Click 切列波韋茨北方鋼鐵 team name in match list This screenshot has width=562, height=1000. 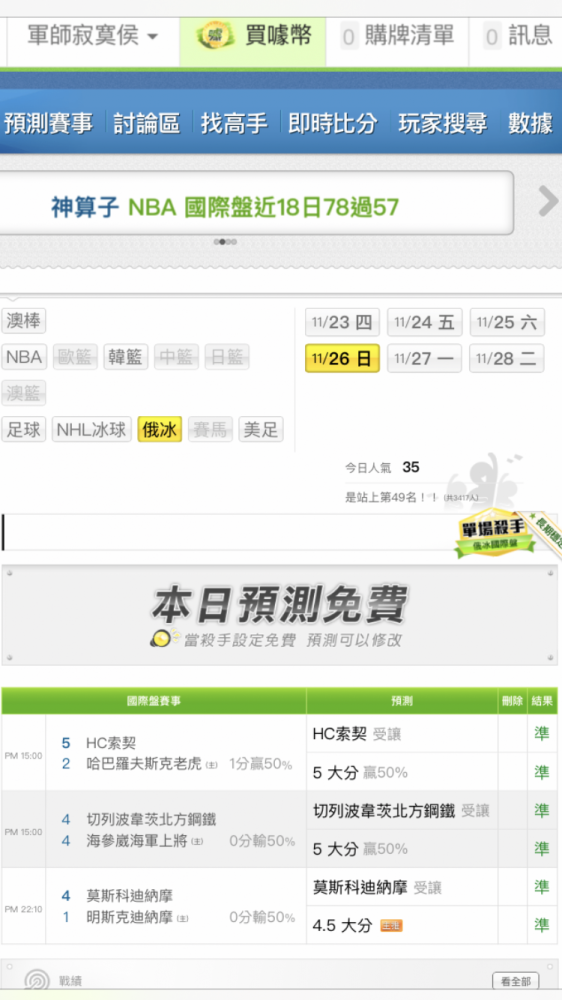(151, 820)
